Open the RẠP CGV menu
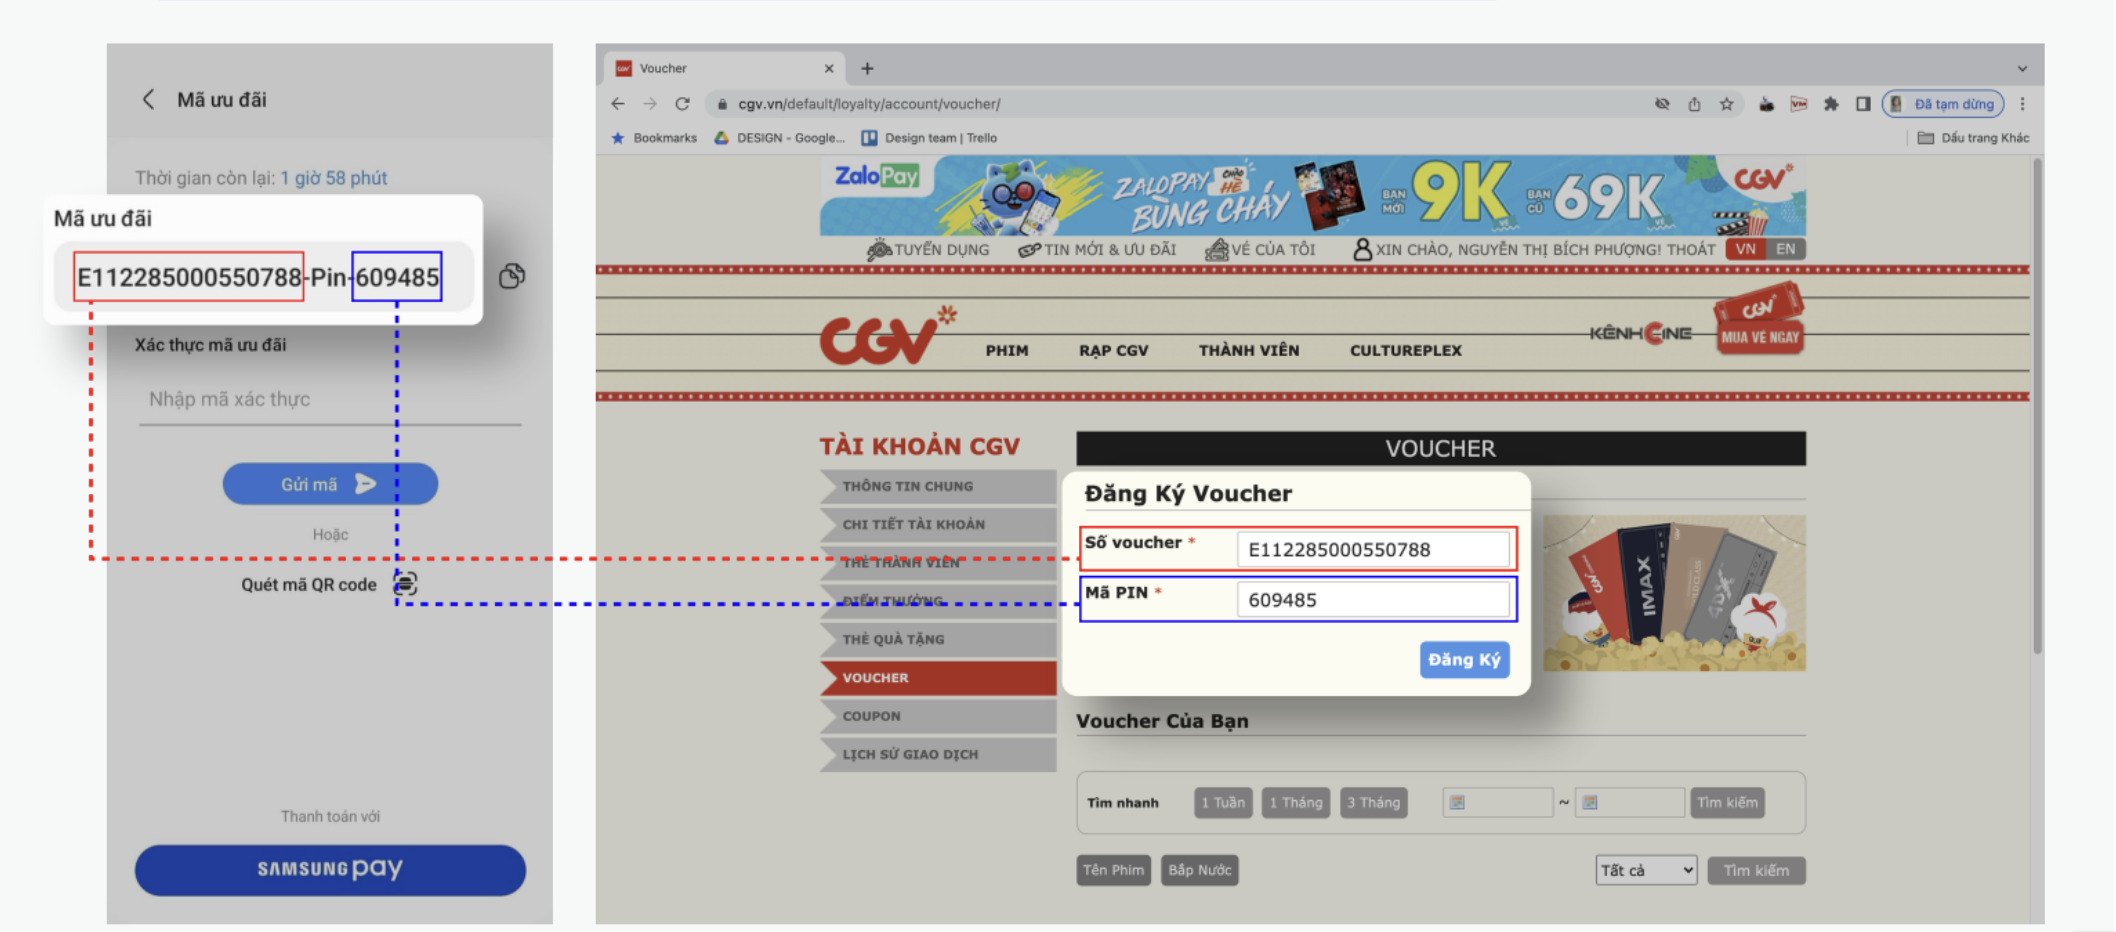The image size is (2116, 932). tap(1113, 350)
